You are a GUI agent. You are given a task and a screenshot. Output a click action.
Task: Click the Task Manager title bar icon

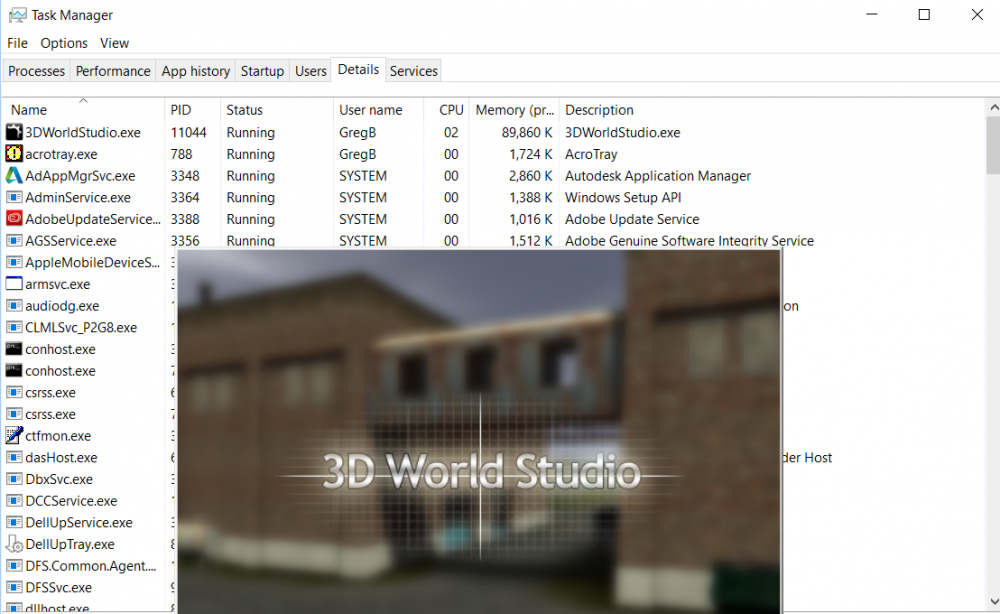pos(17,15)
